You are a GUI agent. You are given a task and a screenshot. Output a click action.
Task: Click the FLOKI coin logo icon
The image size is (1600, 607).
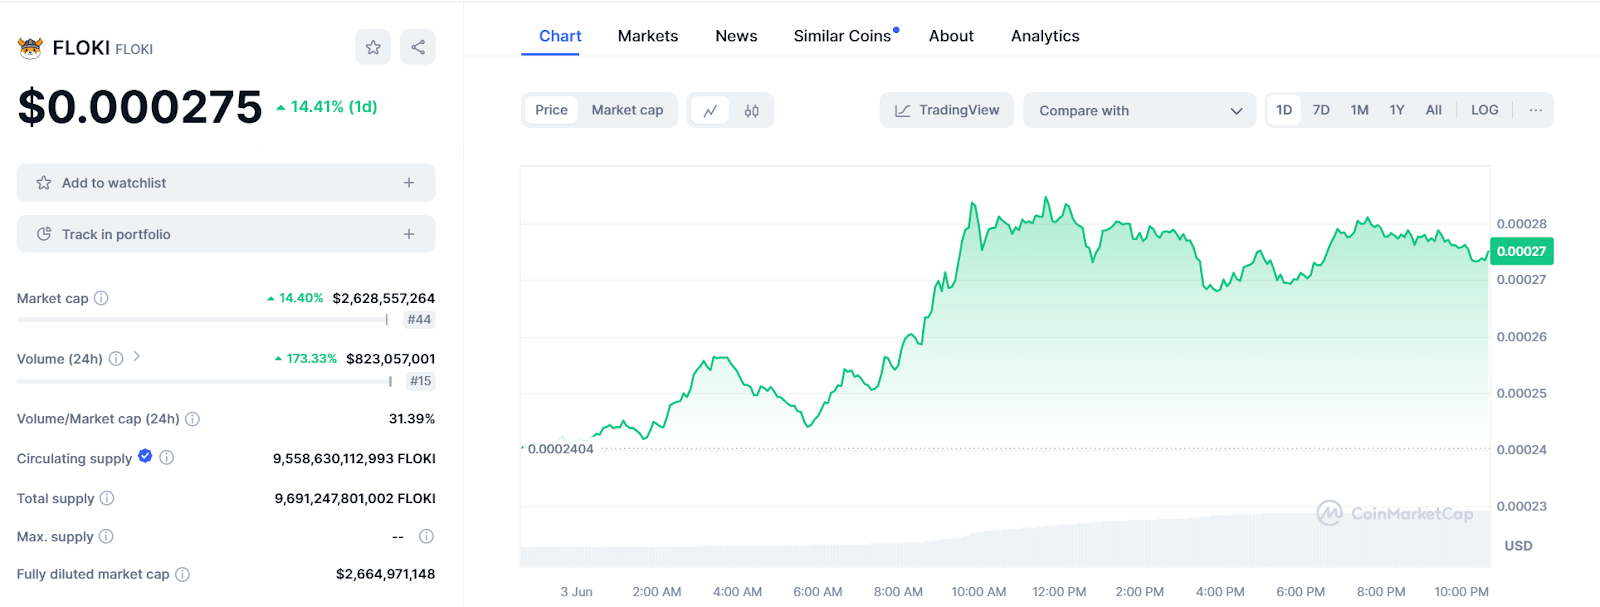30,48
